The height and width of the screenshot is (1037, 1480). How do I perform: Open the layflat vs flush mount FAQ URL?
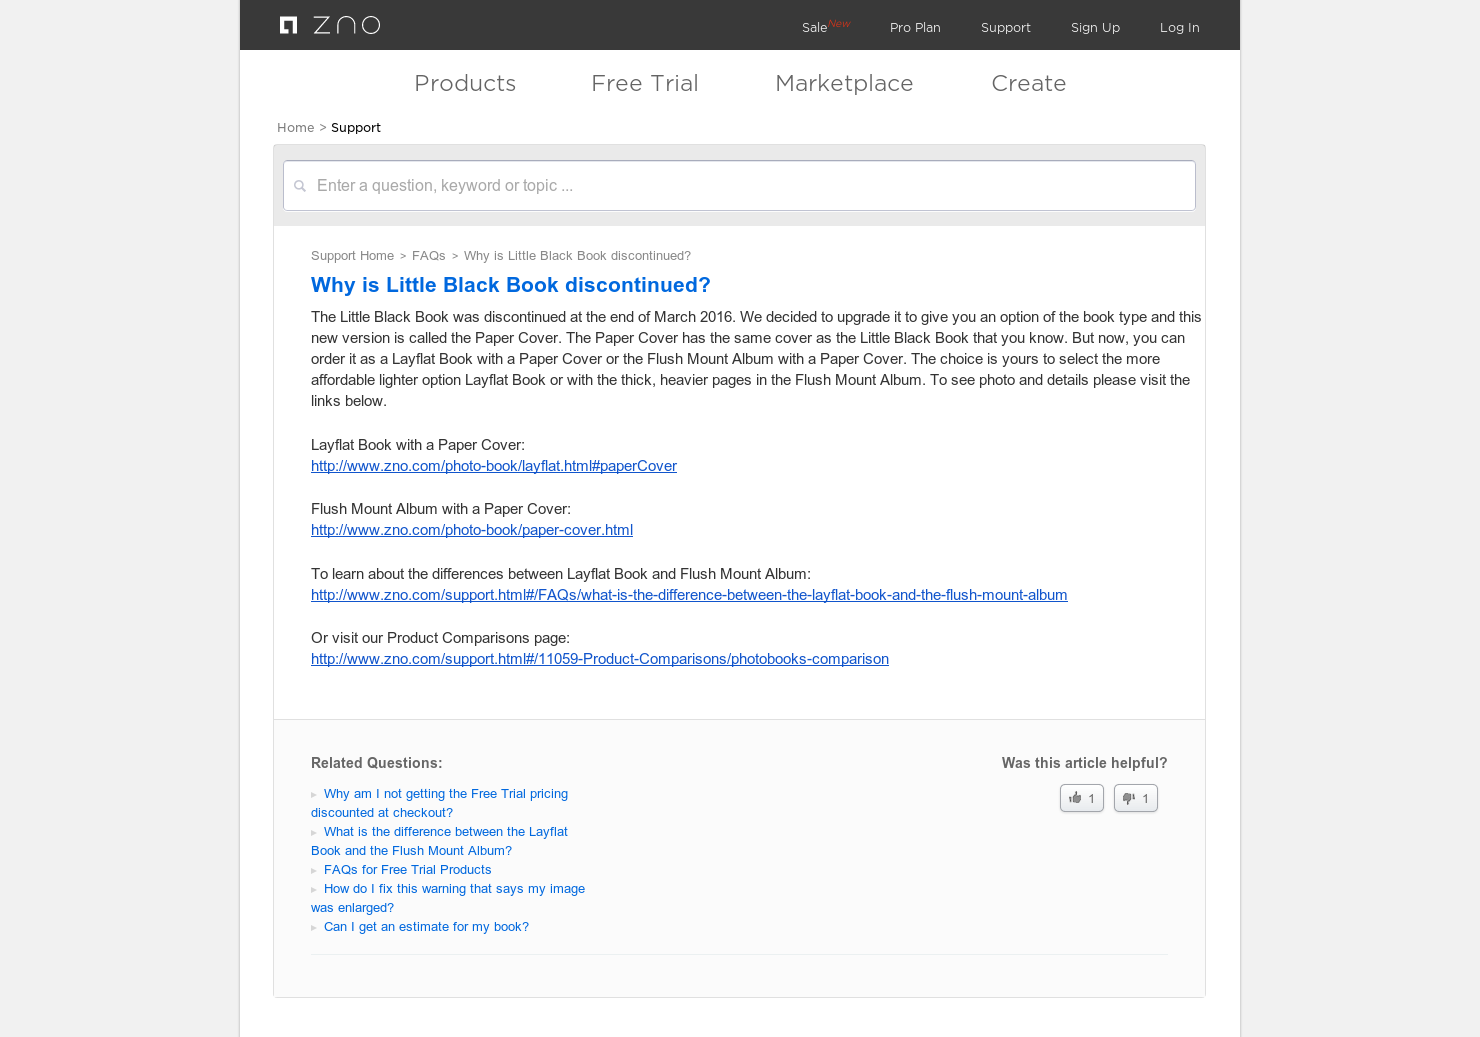[x=689, y=595]
